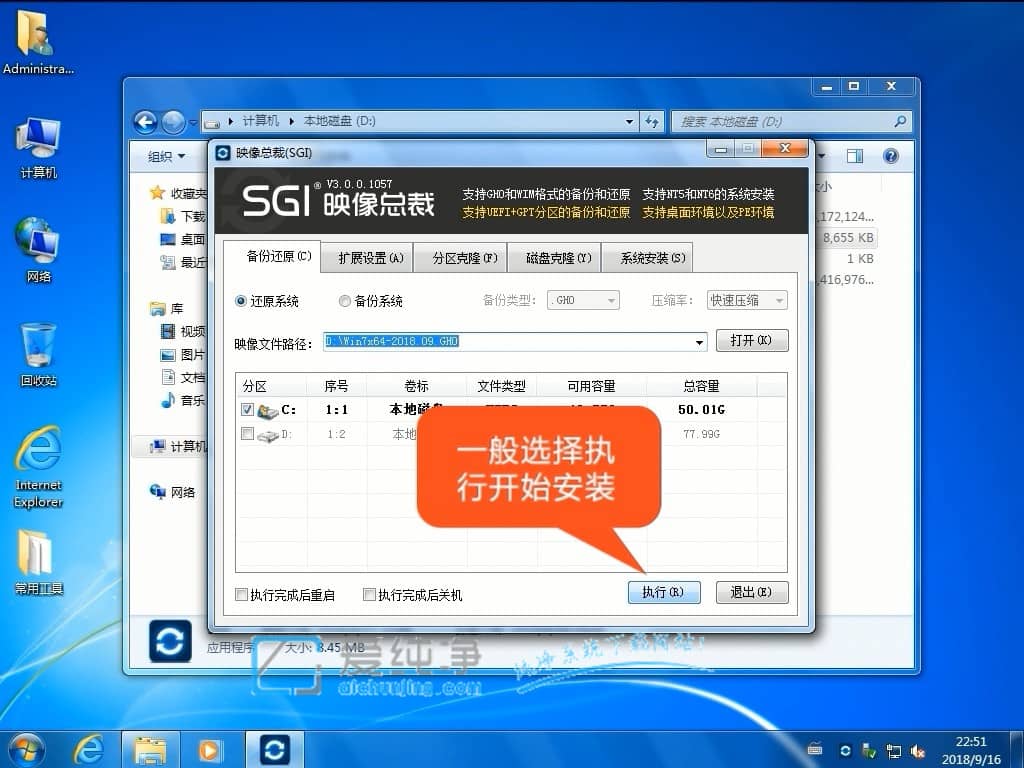Click the C: drive icon in partition list
1024x768 pixels.
[x=268, y=409]
